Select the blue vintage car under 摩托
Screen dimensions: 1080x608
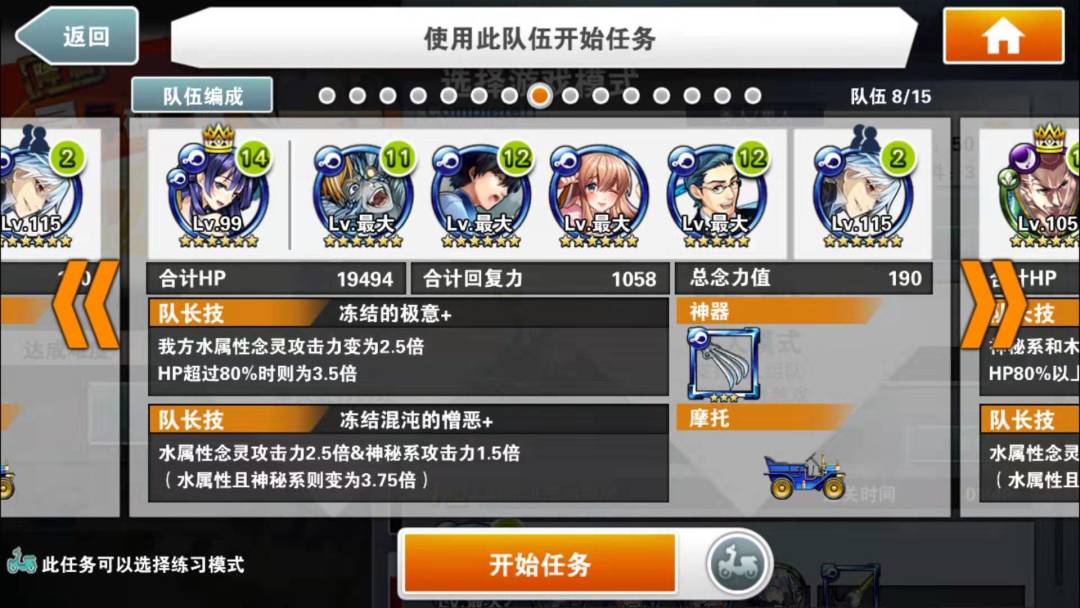point(804,475)
